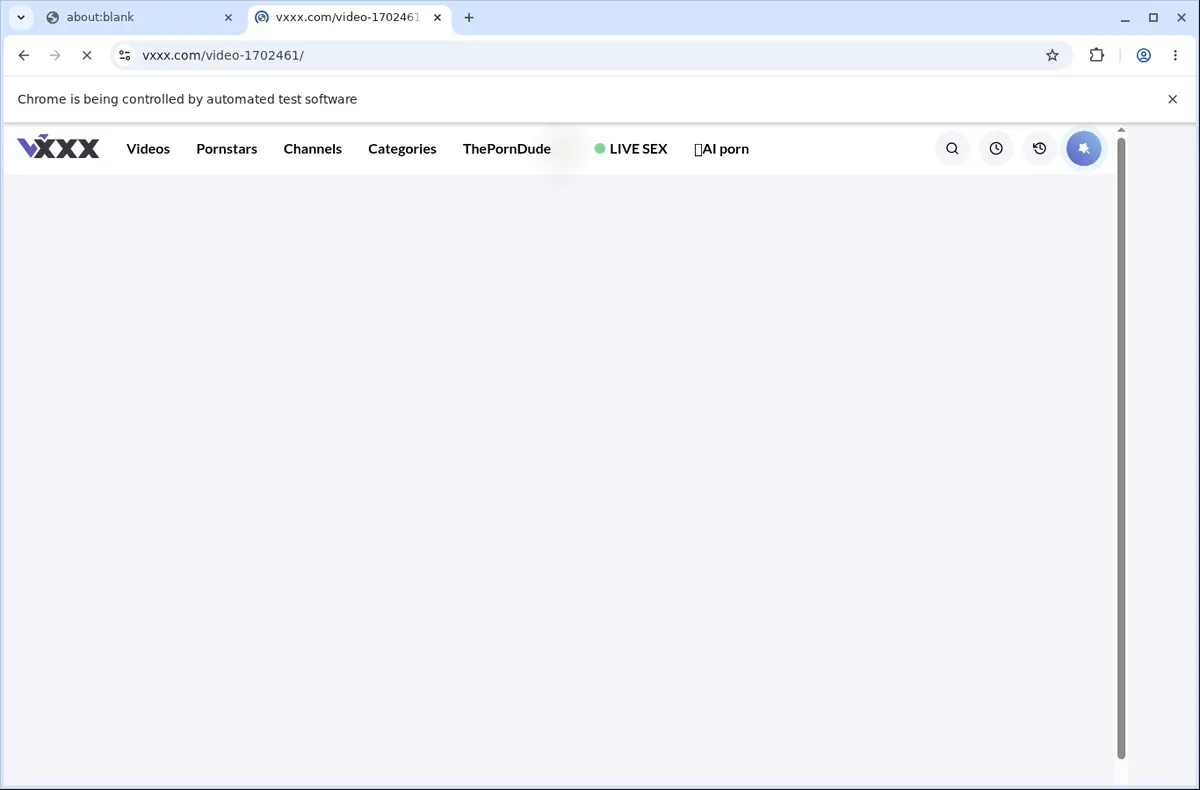Follow the ThePornDude link
1200x790 pixels.
tap(507, 149)
